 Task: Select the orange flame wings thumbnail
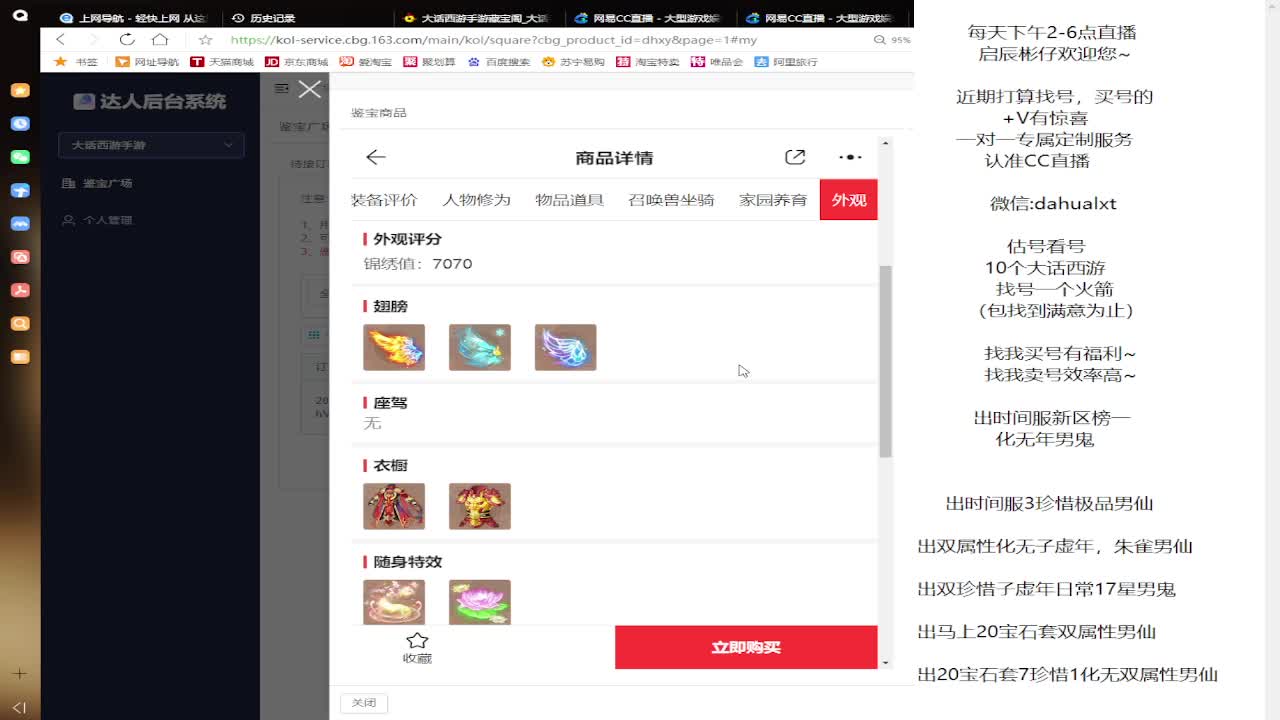coord(394,347)
